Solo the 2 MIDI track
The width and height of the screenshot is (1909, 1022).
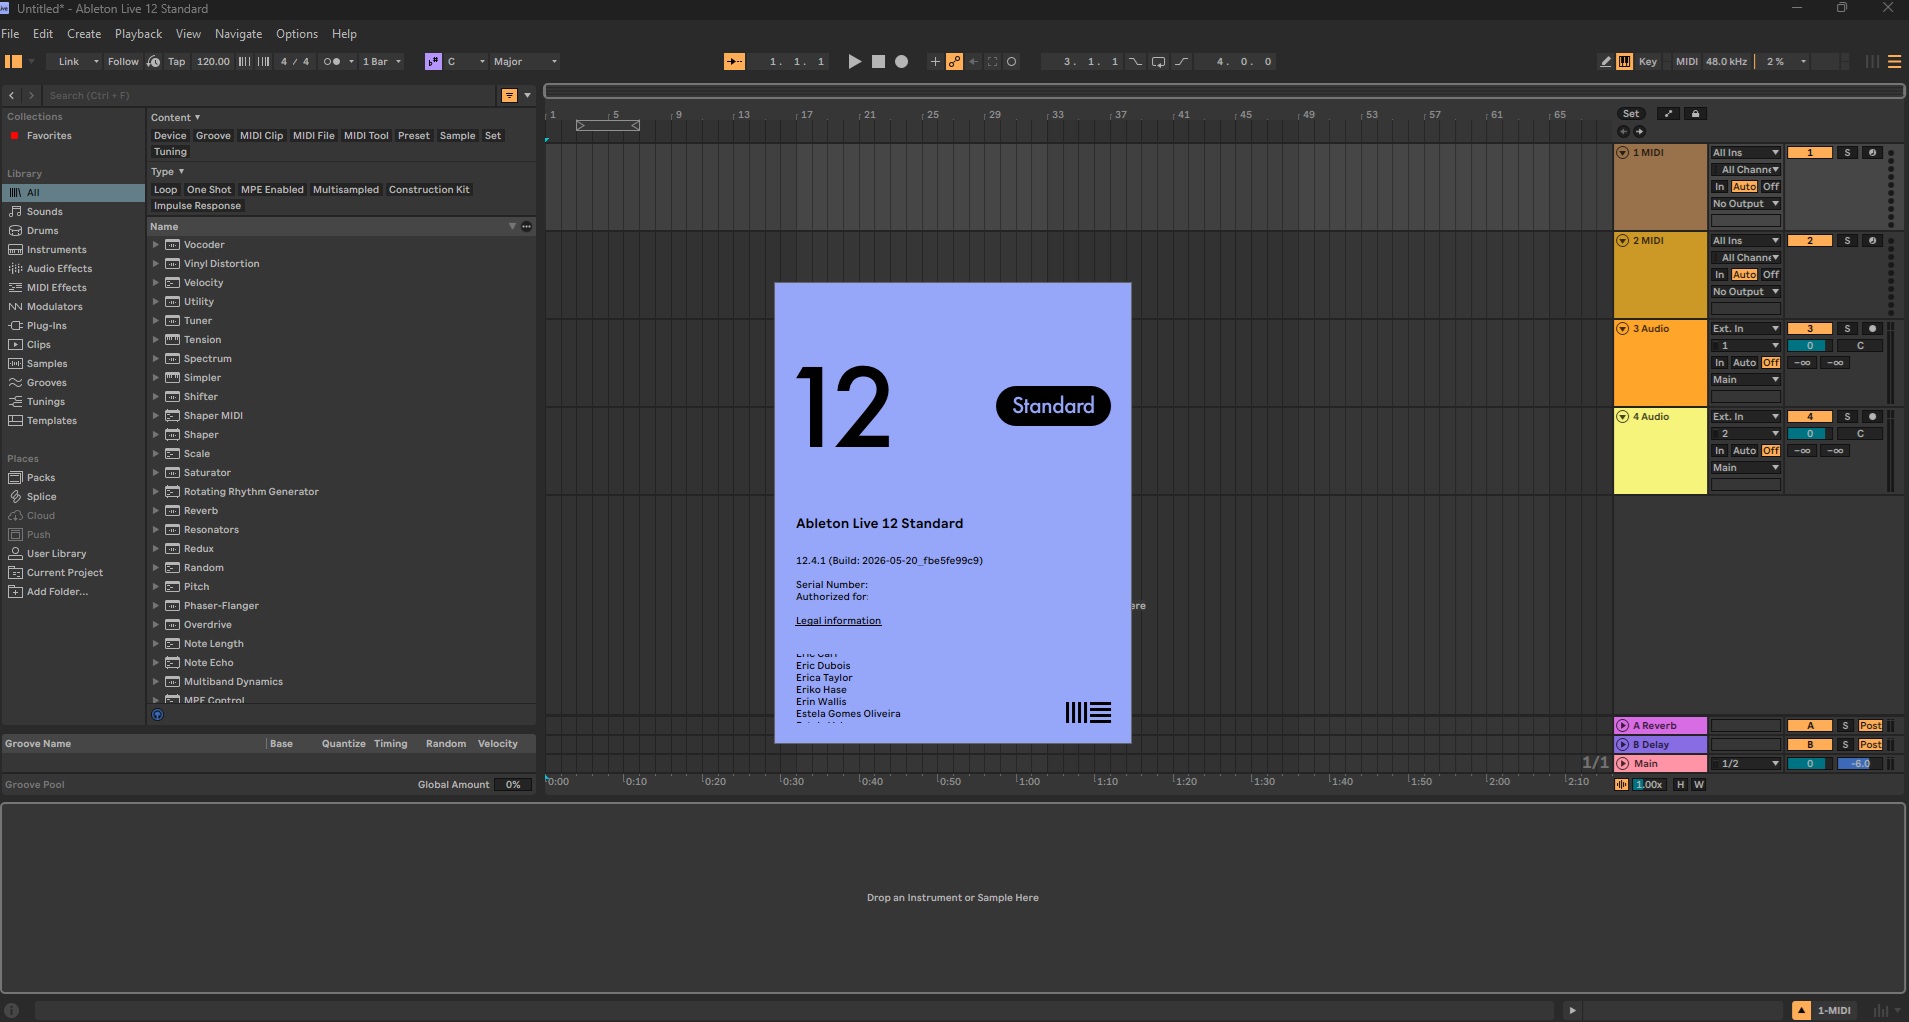[1847, 241]
